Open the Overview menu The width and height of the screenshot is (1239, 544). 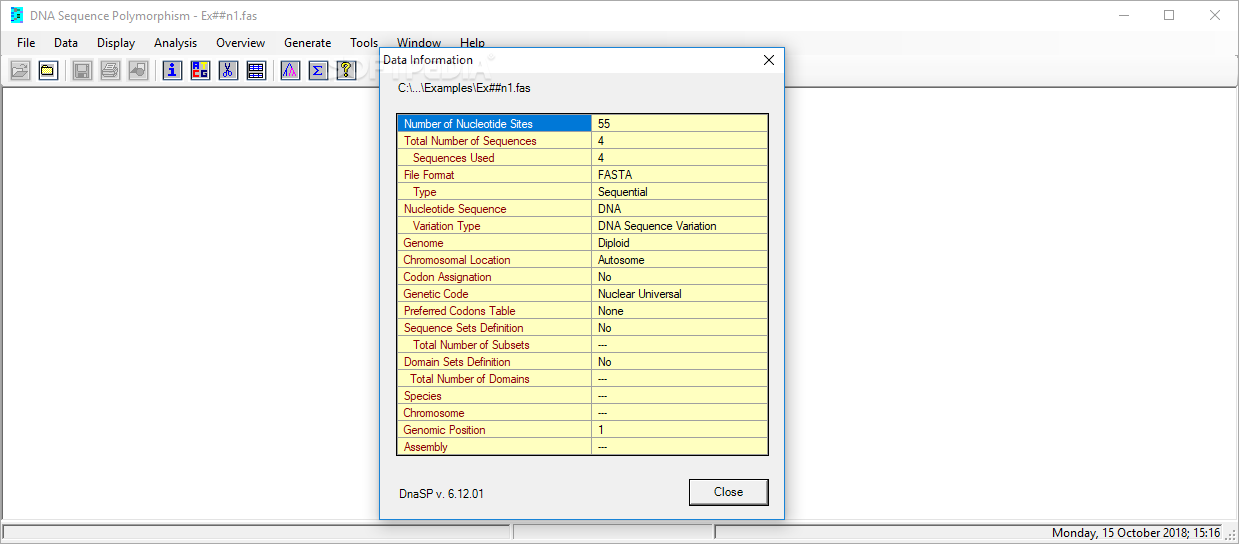point(240,43)
